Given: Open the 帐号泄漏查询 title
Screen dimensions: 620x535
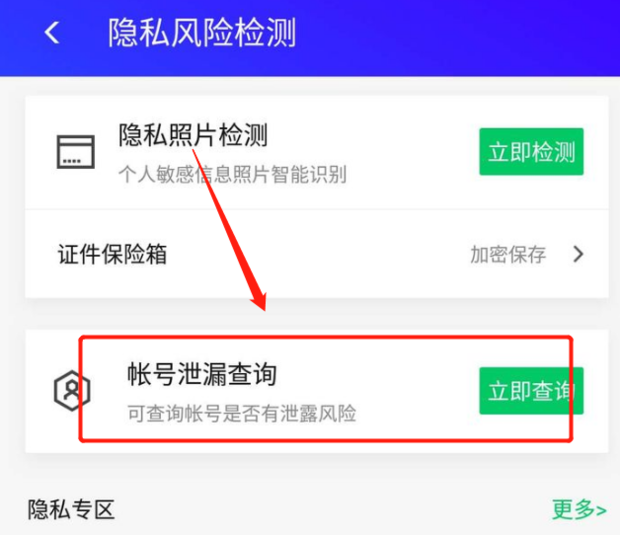Looking at the screenshot, I should click(202, 374).
